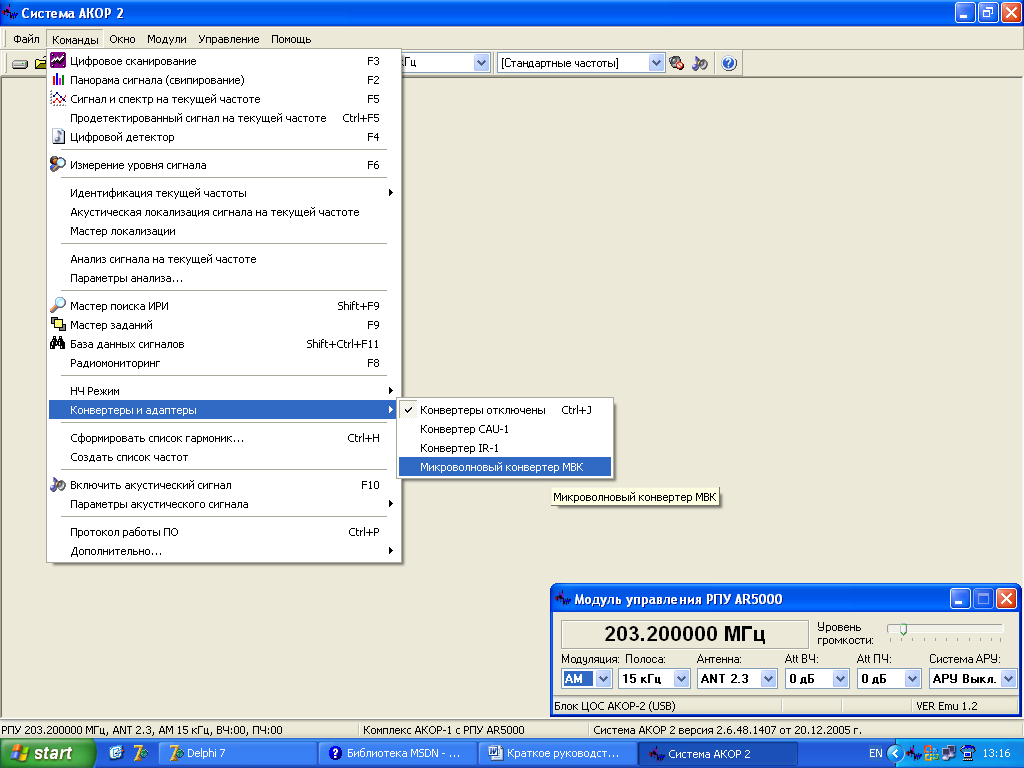1024x768 pixels.
Task: Click the Включить акустический сигнал speaker icon
Action: click(x=58, y=485)
